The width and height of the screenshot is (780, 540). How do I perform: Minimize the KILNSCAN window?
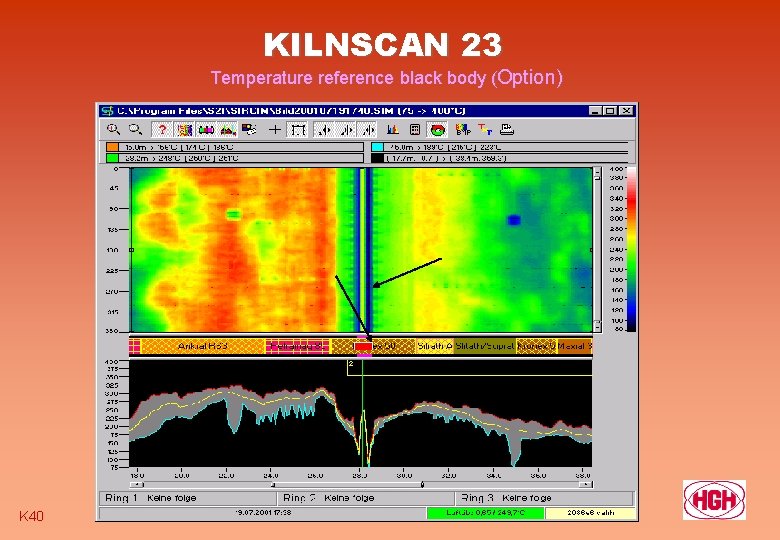(x=594, y=111)
